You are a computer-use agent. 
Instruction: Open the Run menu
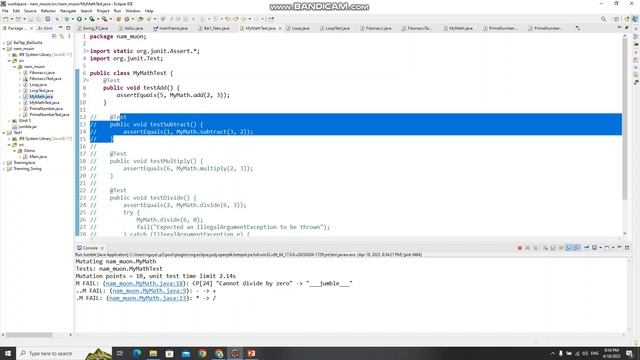tap(118, 11)
